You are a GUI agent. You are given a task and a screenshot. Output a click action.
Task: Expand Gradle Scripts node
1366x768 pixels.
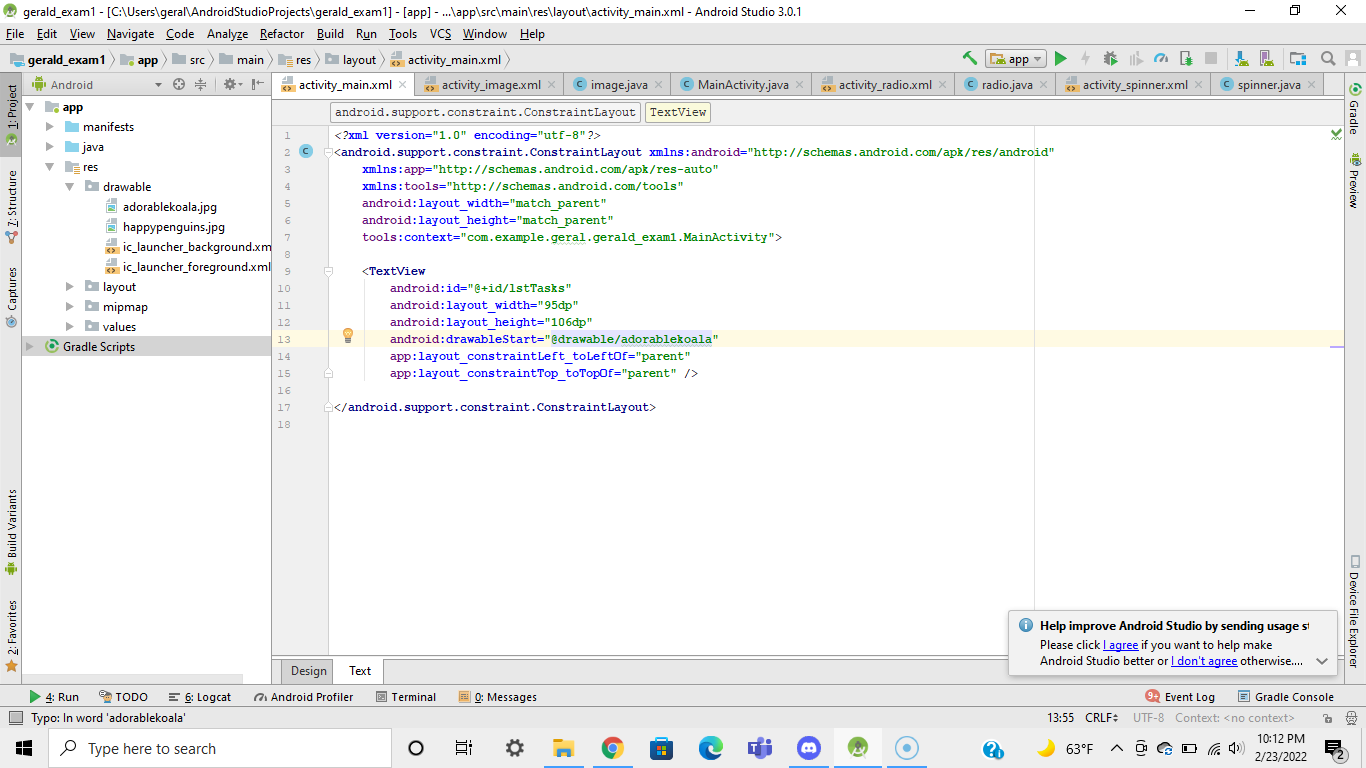[x=30, y=347]
